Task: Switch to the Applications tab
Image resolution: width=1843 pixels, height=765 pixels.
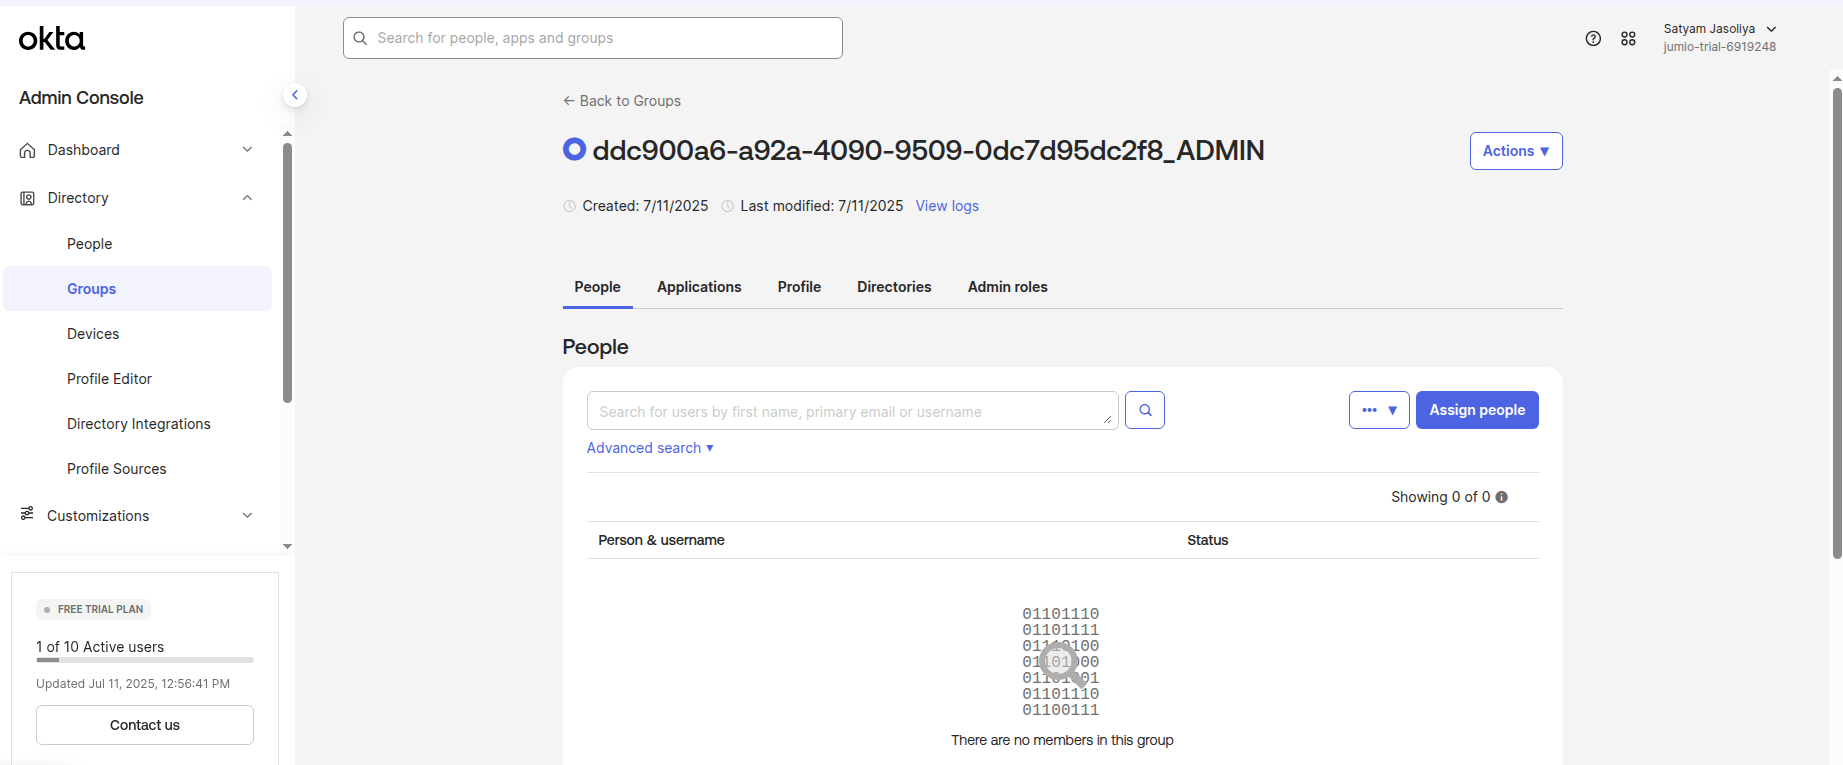Action: (699, 287)
